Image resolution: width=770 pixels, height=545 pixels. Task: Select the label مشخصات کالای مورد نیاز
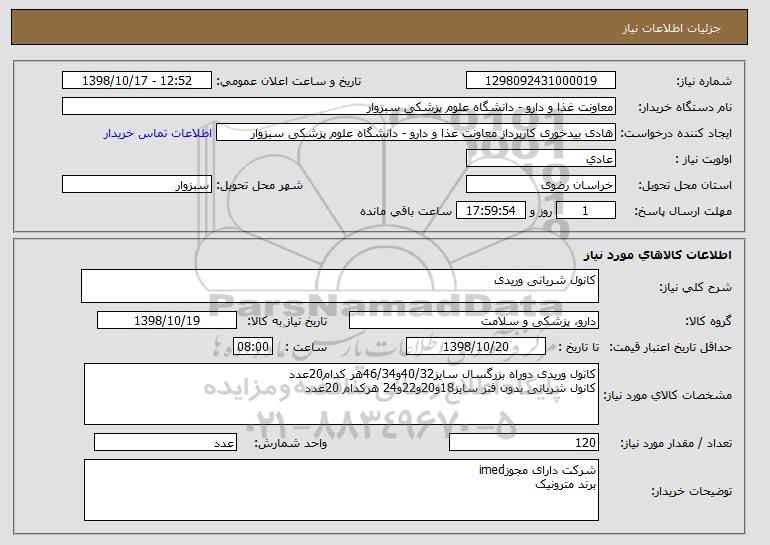[x=667, y=395]
